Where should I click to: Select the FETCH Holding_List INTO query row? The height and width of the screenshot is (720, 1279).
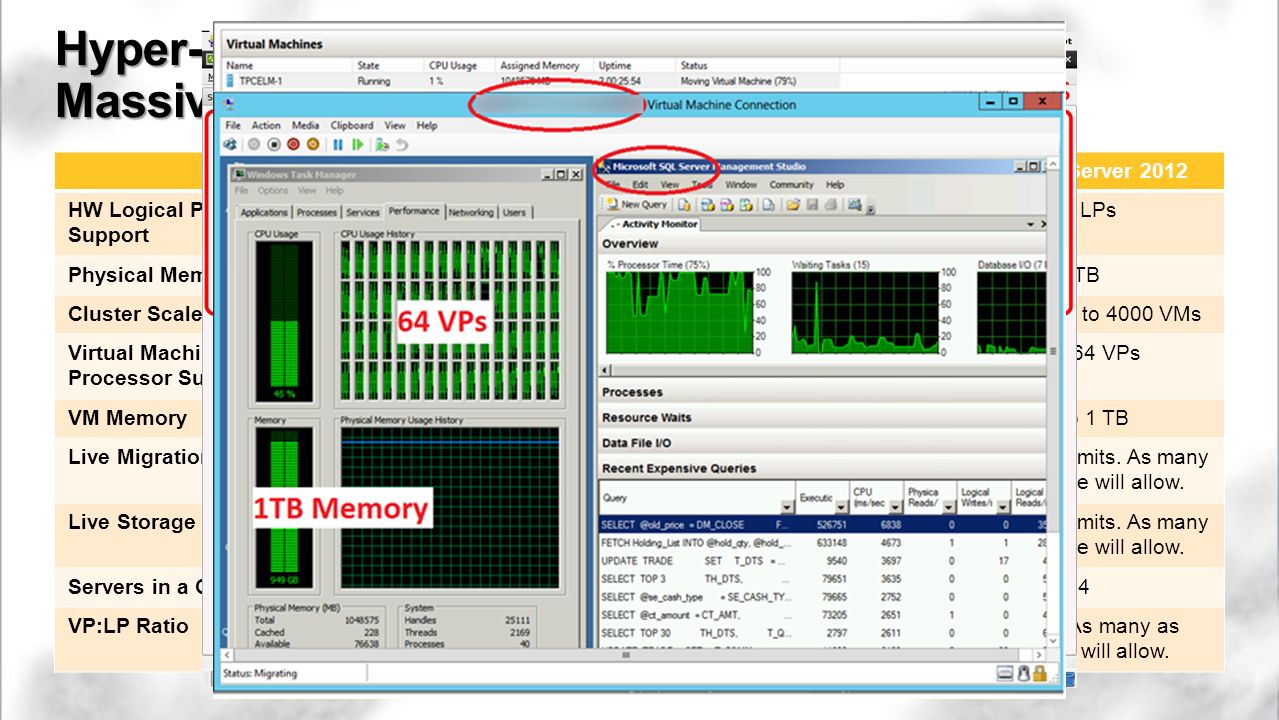coord(823,543)
